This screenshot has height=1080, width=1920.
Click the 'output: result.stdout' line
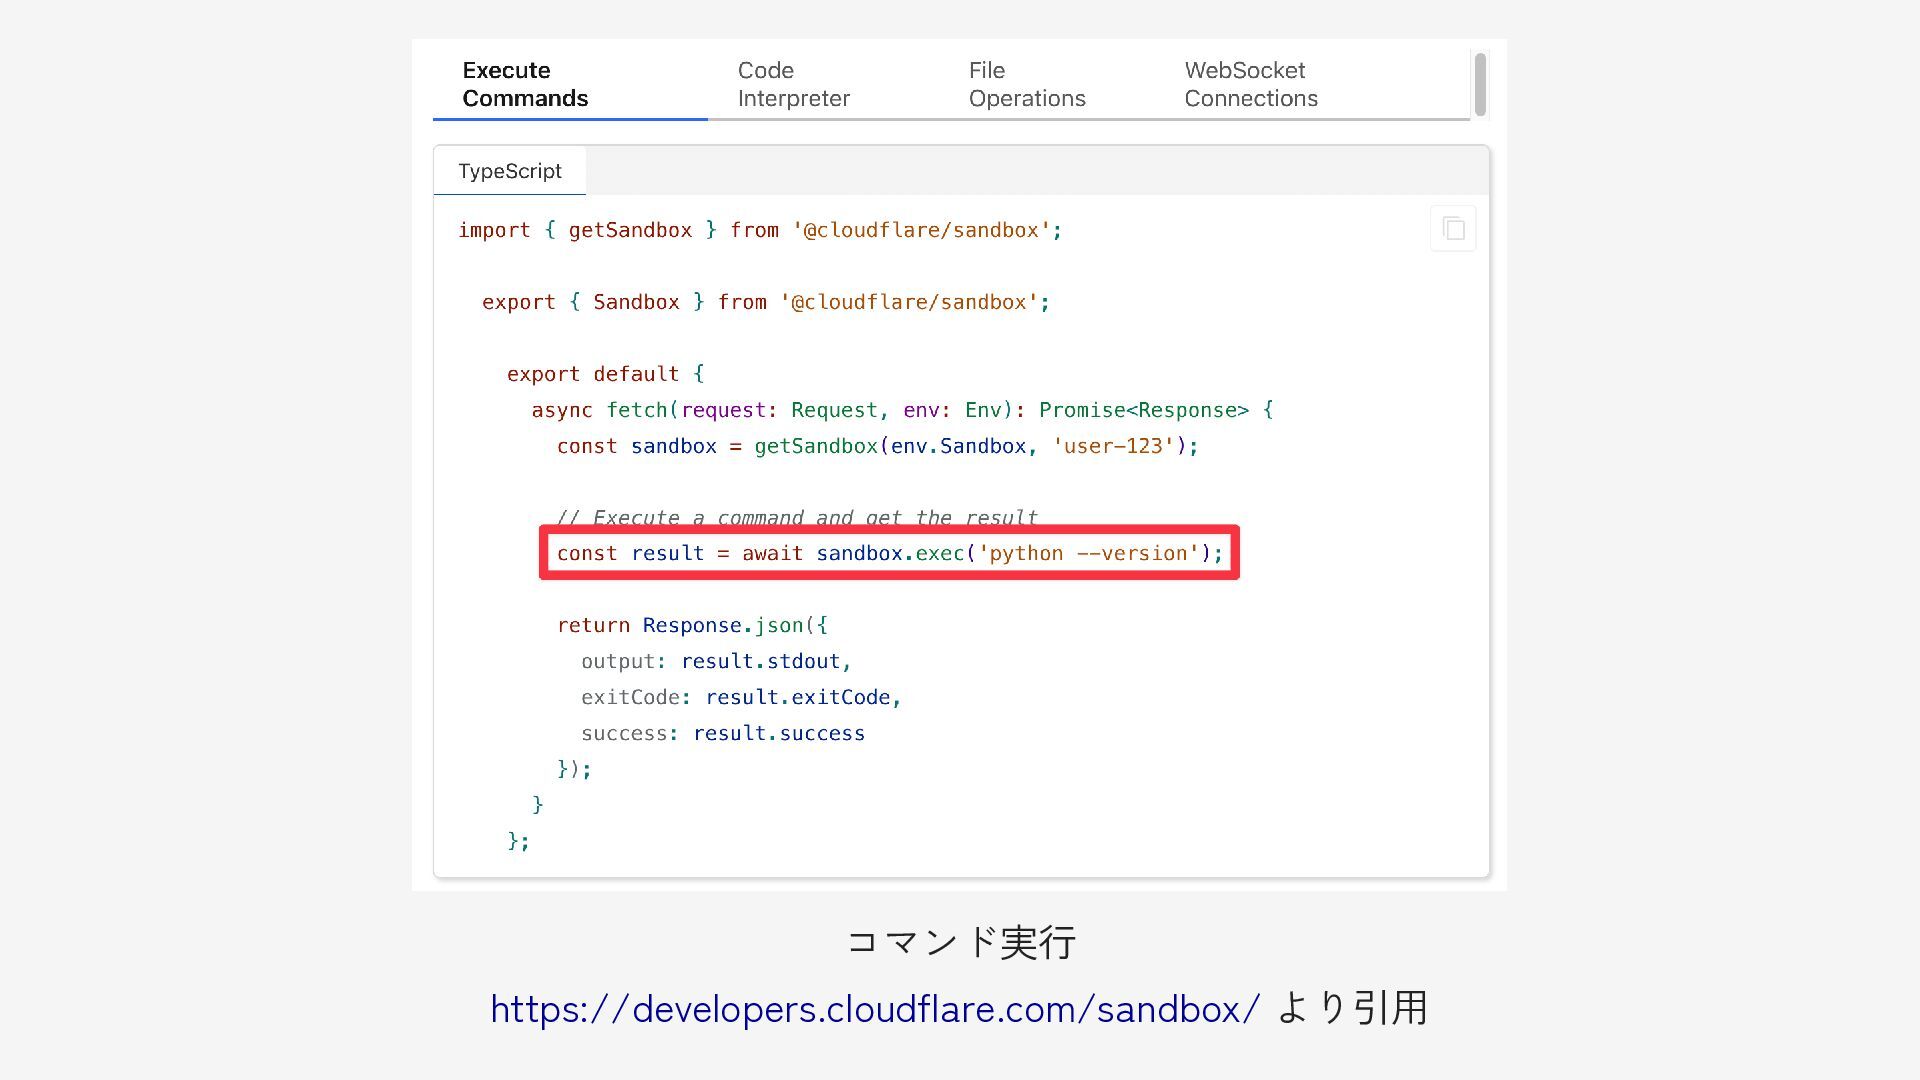(716, 661)
